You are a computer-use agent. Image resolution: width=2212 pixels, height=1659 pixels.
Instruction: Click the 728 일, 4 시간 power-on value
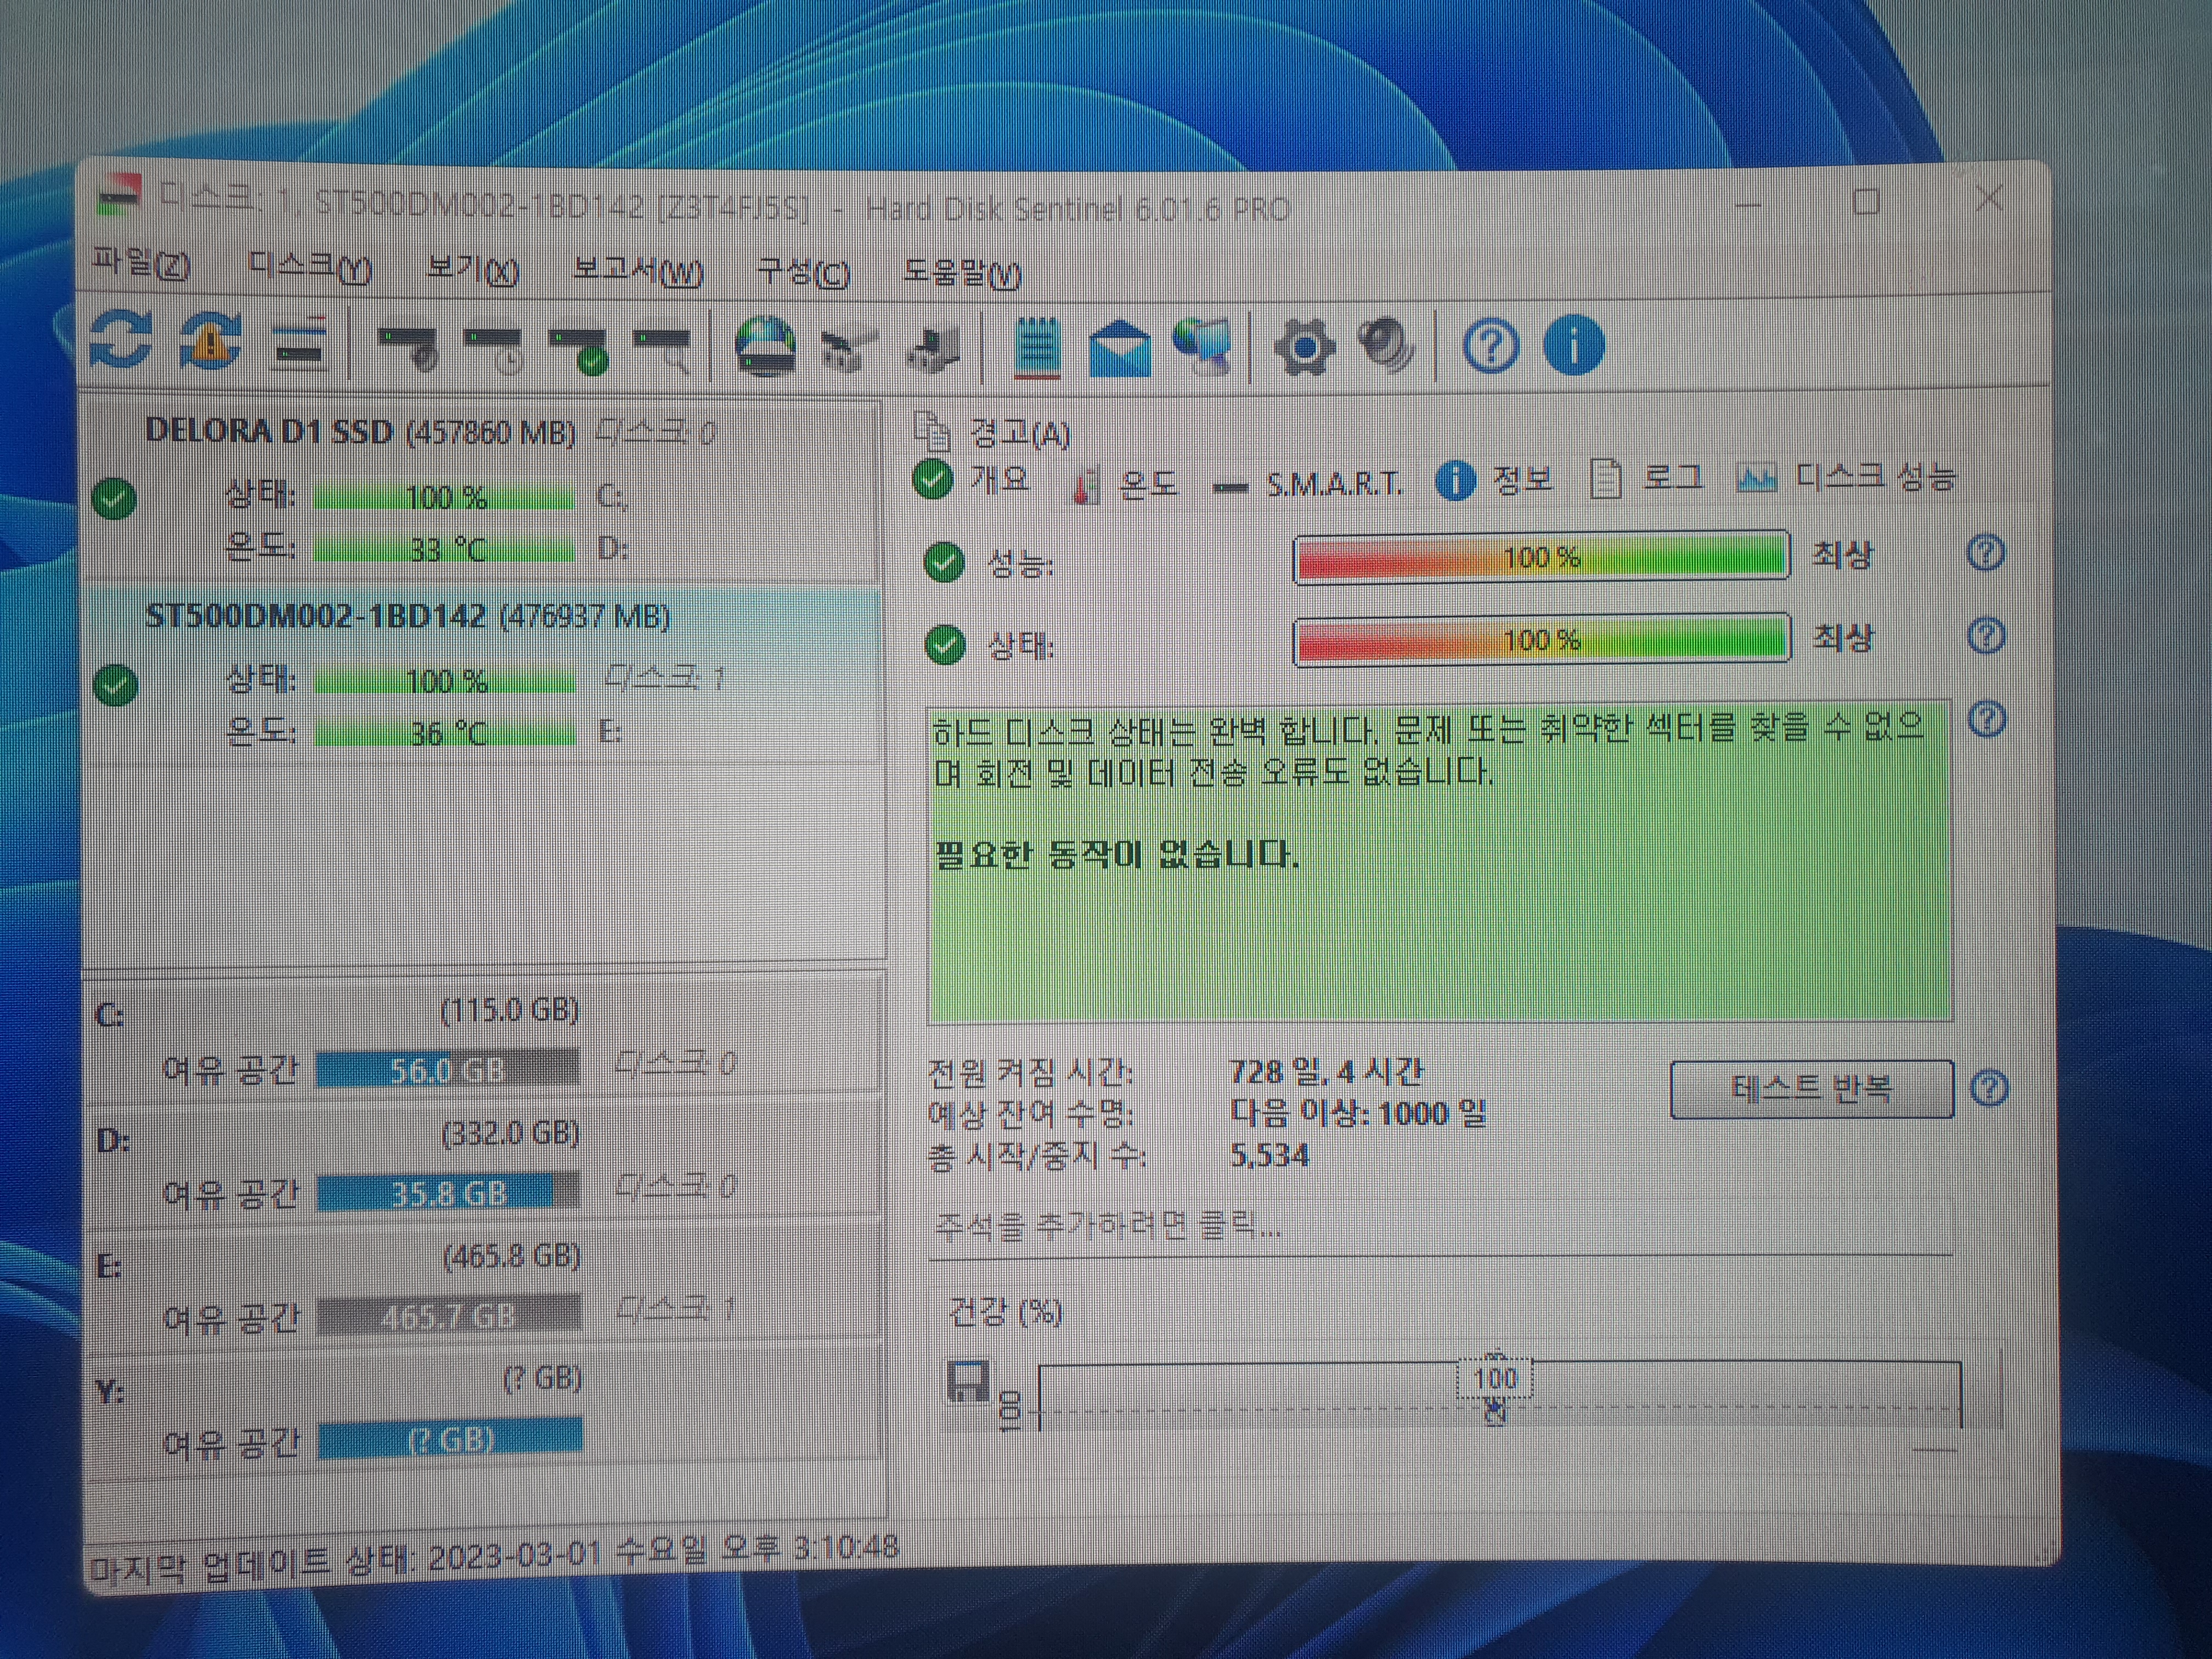click(x=1325, y=1072)
